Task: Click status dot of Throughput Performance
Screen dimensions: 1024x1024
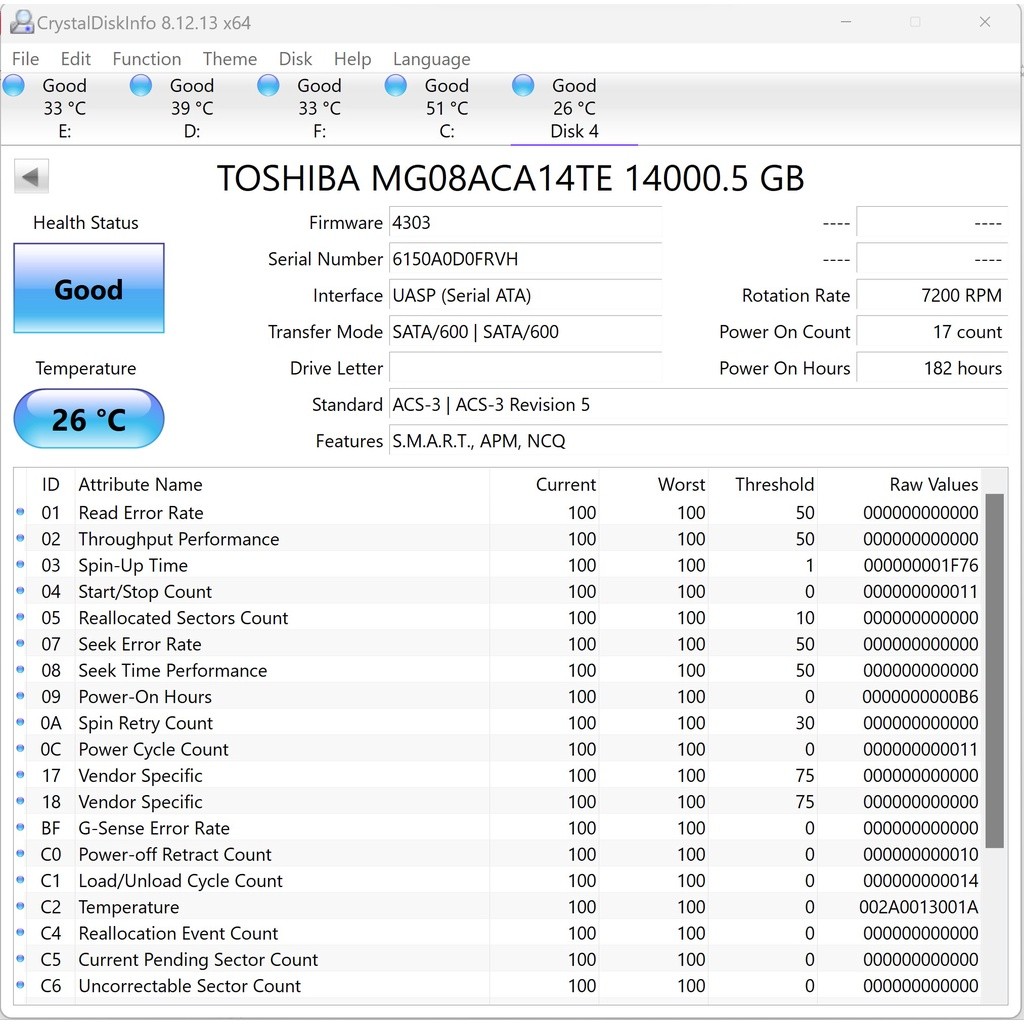Action: click(20, 538)
